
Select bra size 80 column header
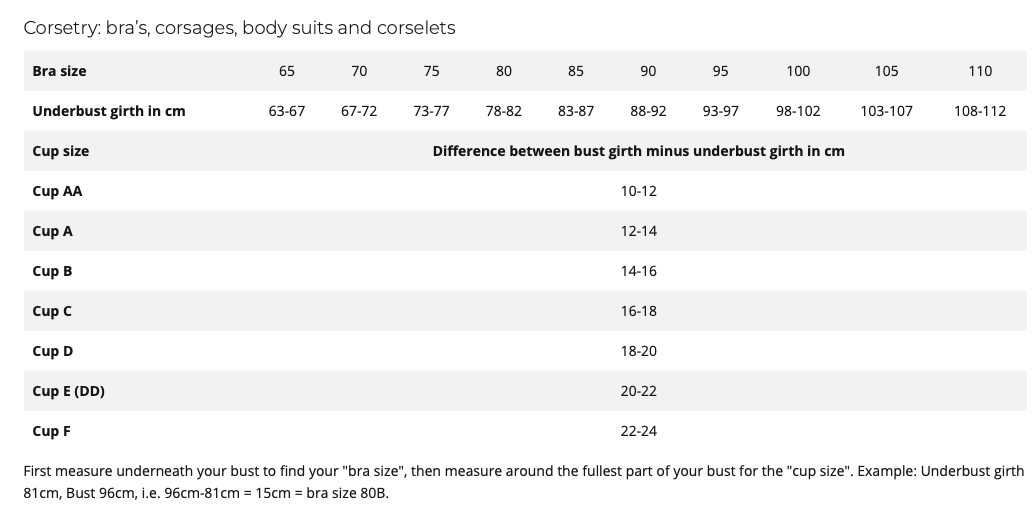click(x=504, y=71)
